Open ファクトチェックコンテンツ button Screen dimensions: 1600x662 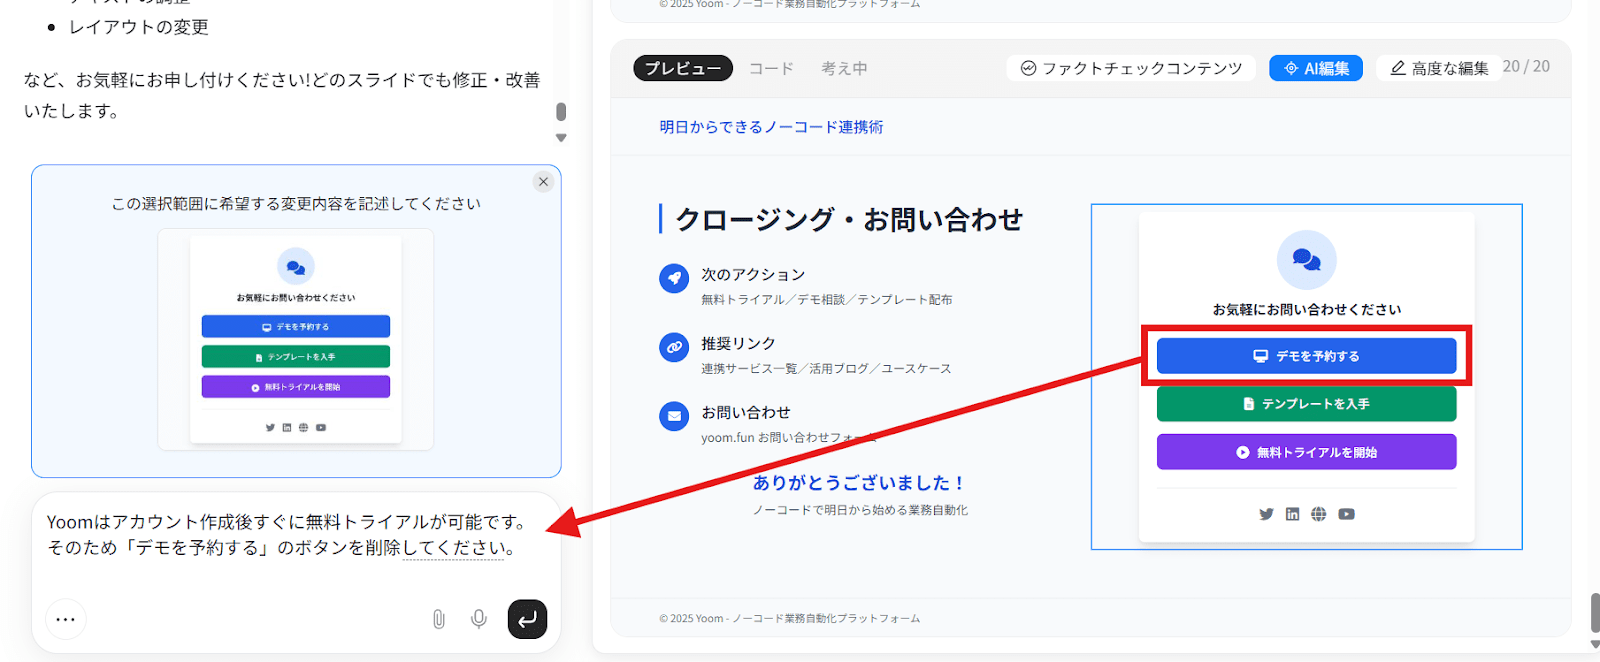click(x=1131, y=68)
